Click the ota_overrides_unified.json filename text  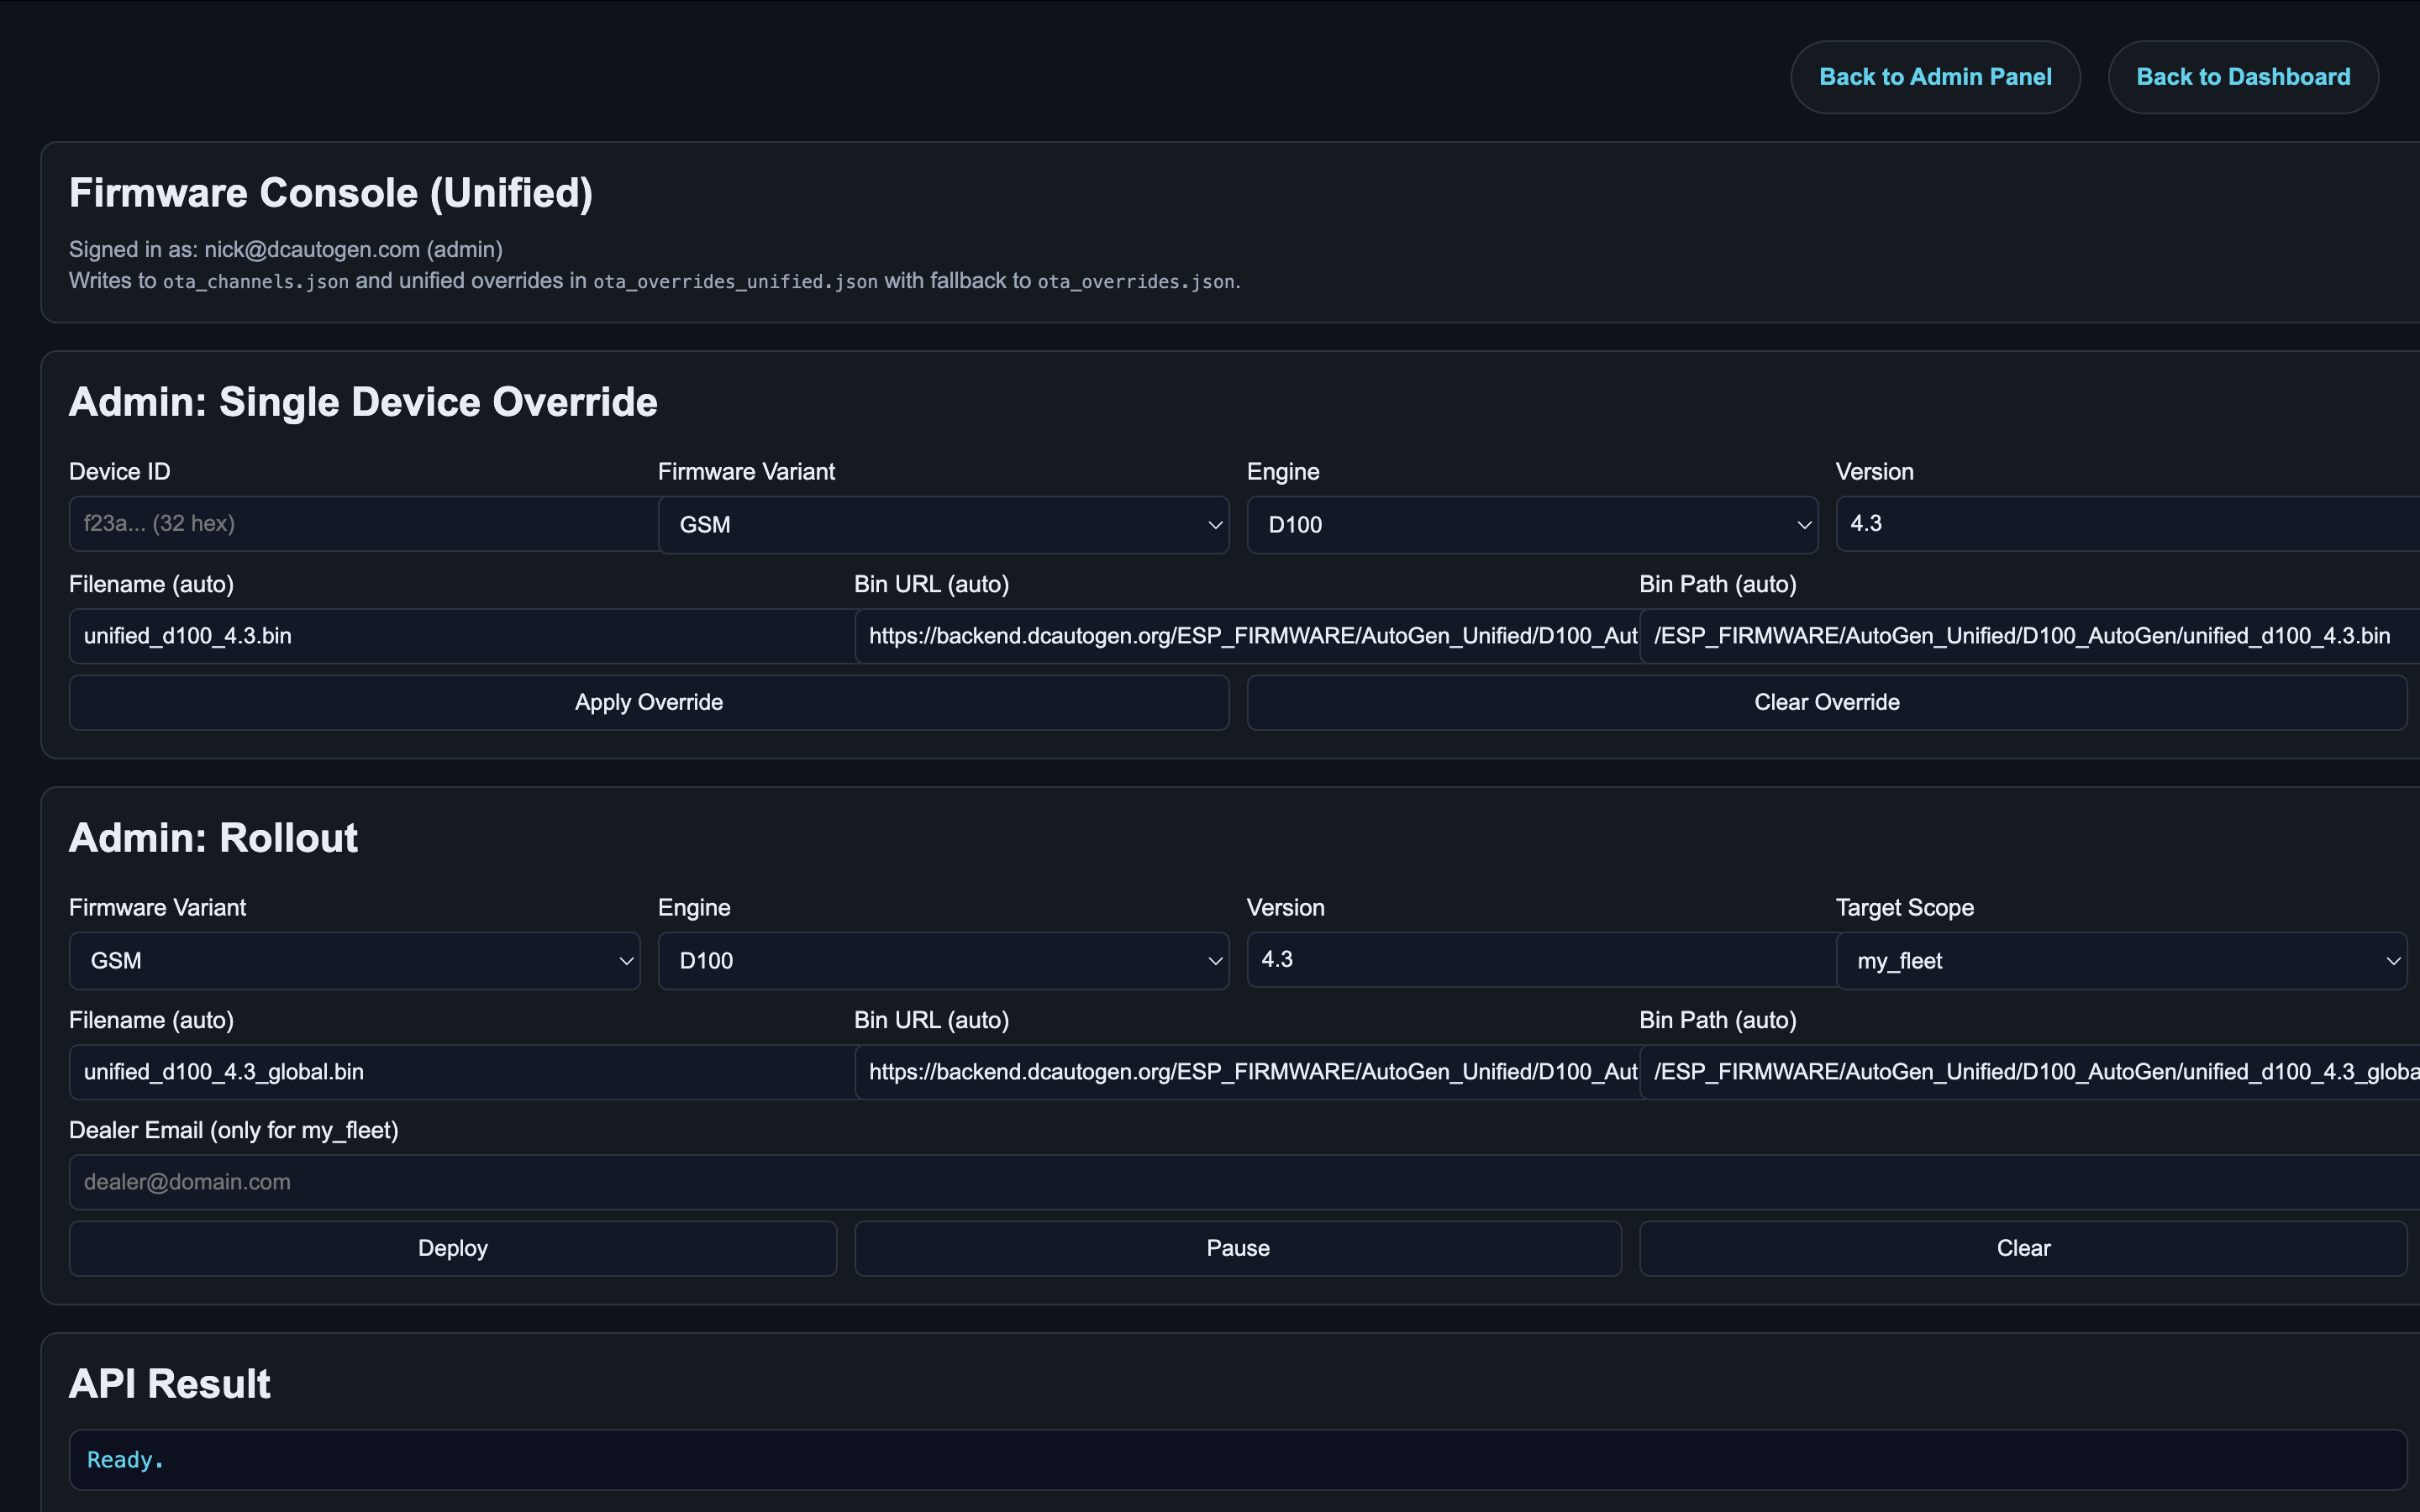click(x=735, y=282)
